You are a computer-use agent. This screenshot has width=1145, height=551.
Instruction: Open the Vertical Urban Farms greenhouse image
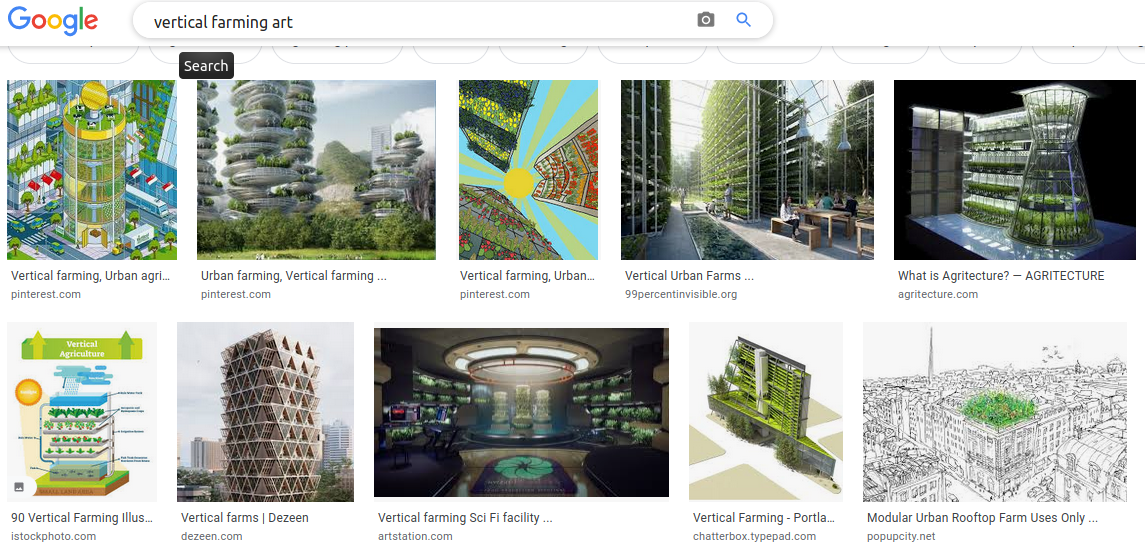[x=747, y=170]
